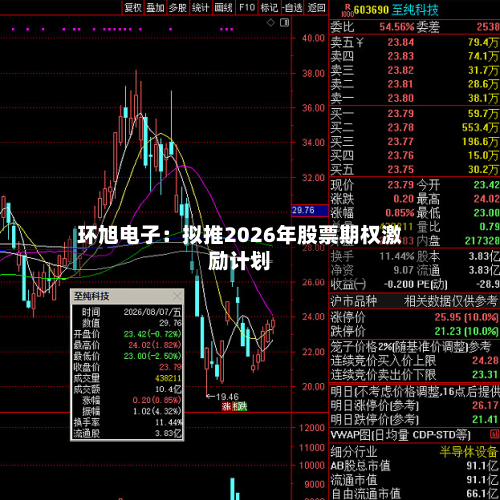
Task: Click the 今开 value 23.42
Action: (487, 185)
